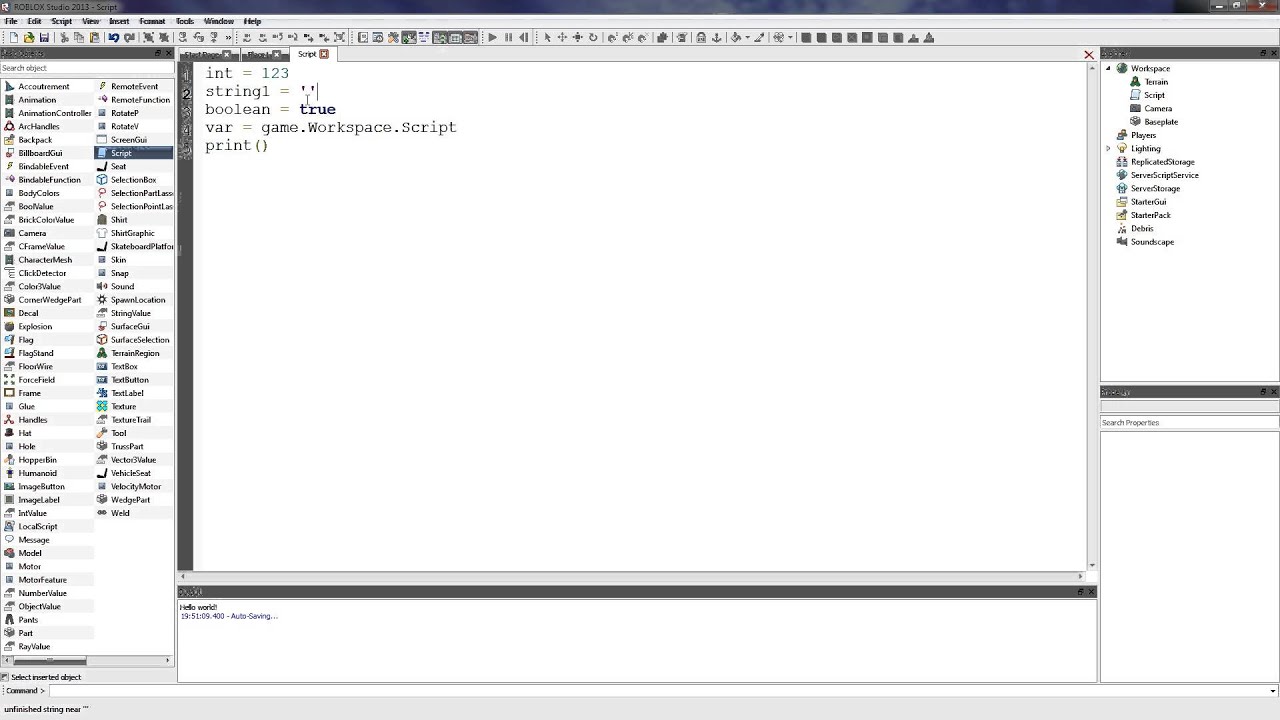Image resolution: width=1280 pixels, height=720 pixels.
Task: Insert a Part from Basic Objects
Action: coord(25,633)
